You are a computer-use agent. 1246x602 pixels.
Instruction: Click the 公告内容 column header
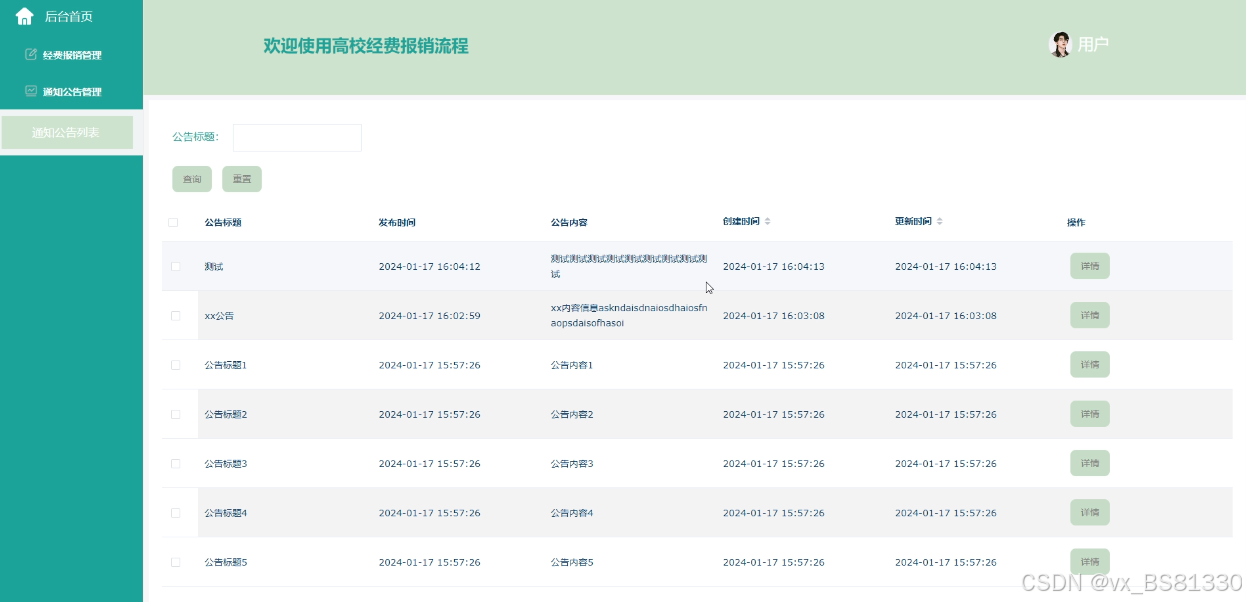click(569, 222)
